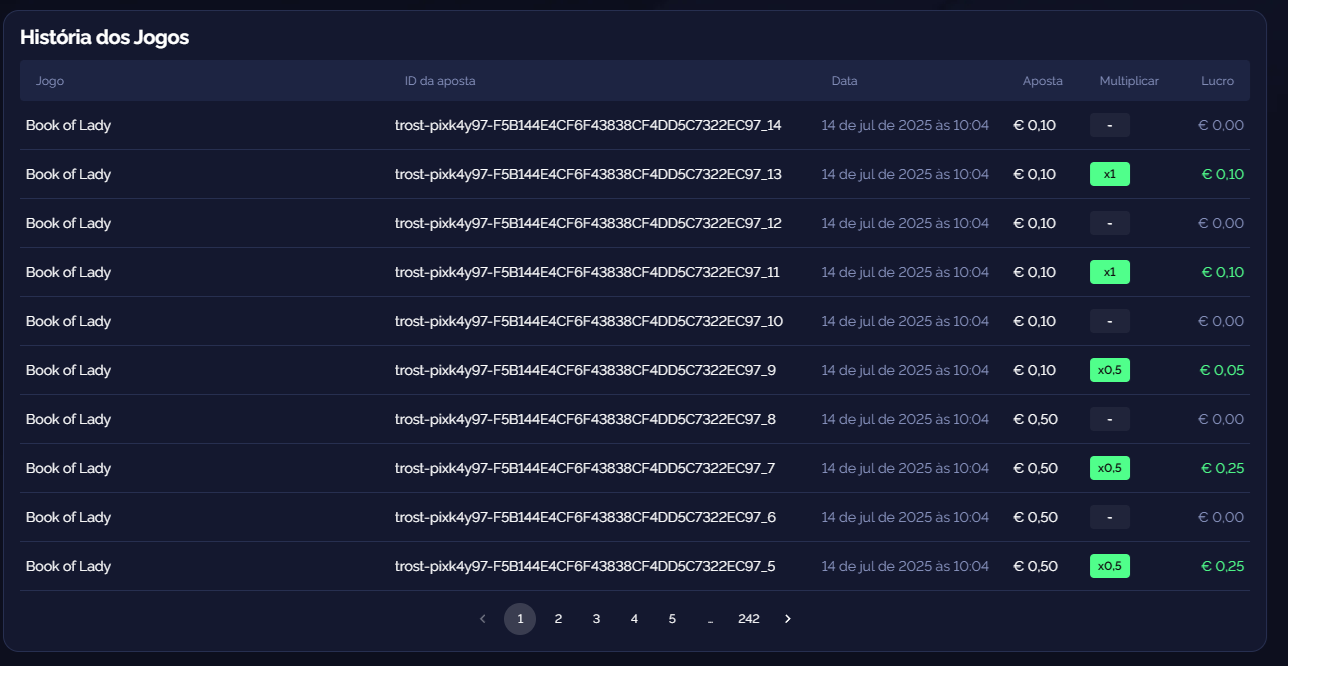Click bet amount € 0,50 in row EC97_8
This screenshot has height=686, width=1320.
1036,419
